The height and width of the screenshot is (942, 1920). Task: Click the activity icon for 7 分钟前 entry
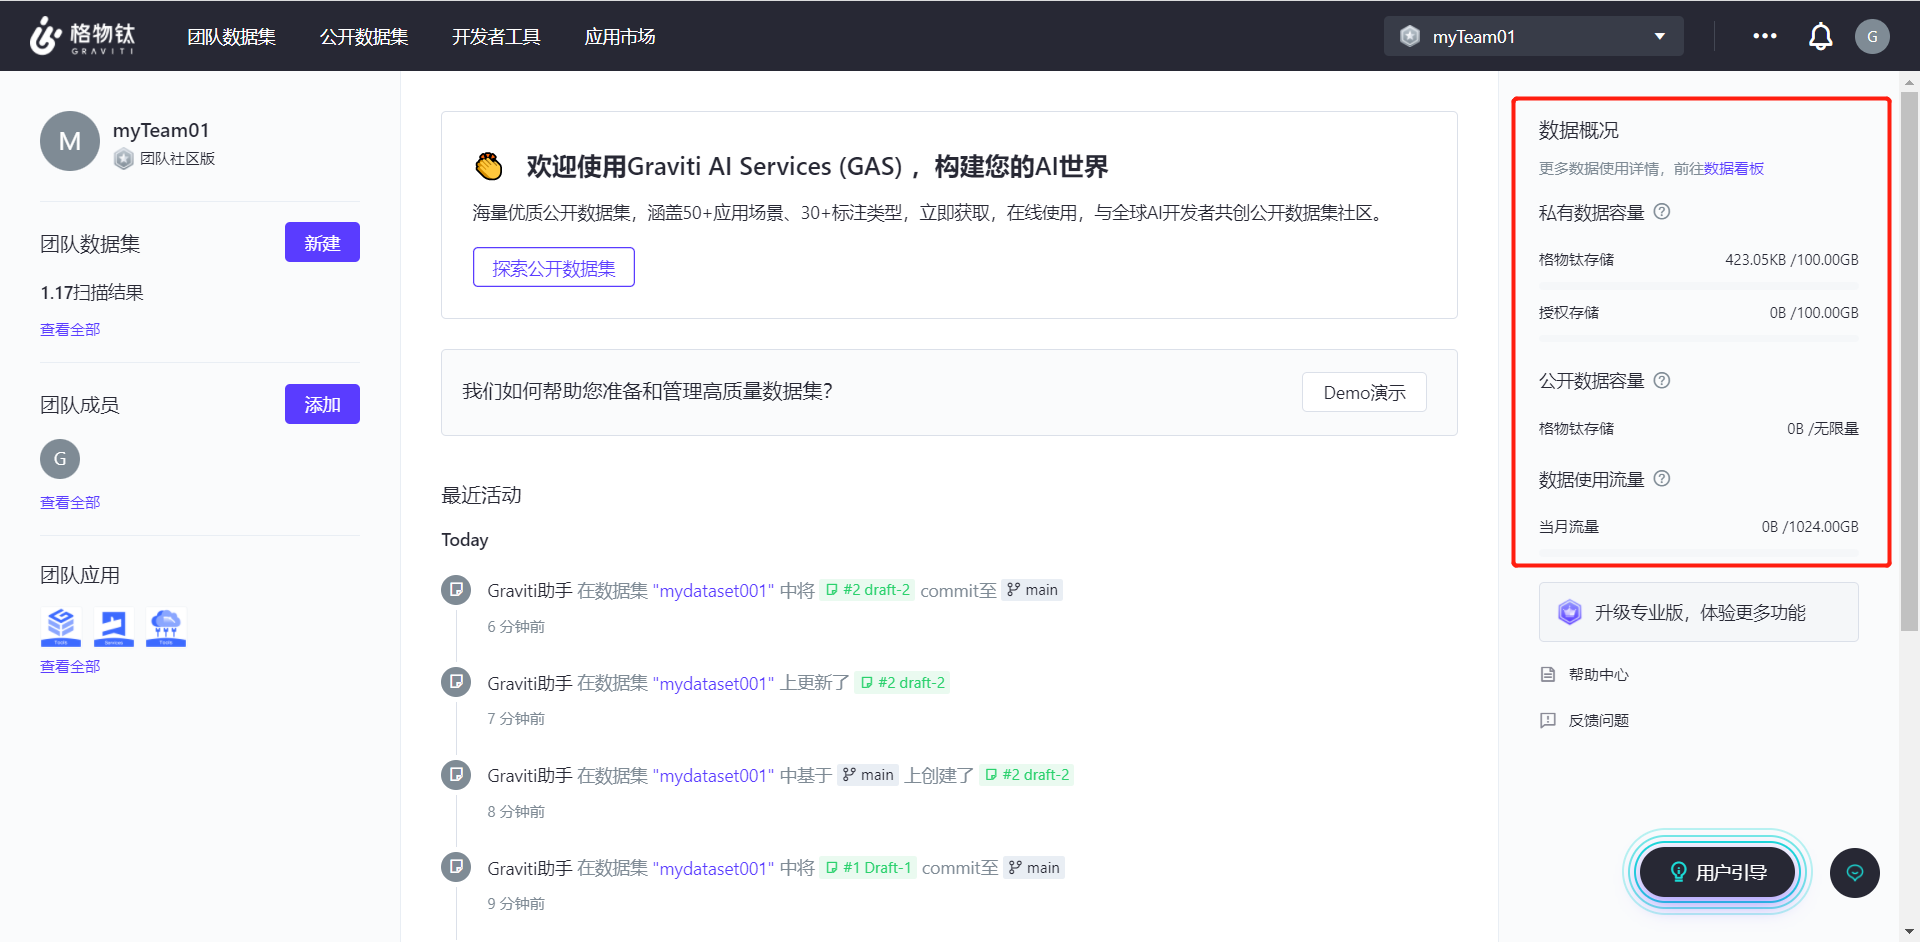click(456, 682)
